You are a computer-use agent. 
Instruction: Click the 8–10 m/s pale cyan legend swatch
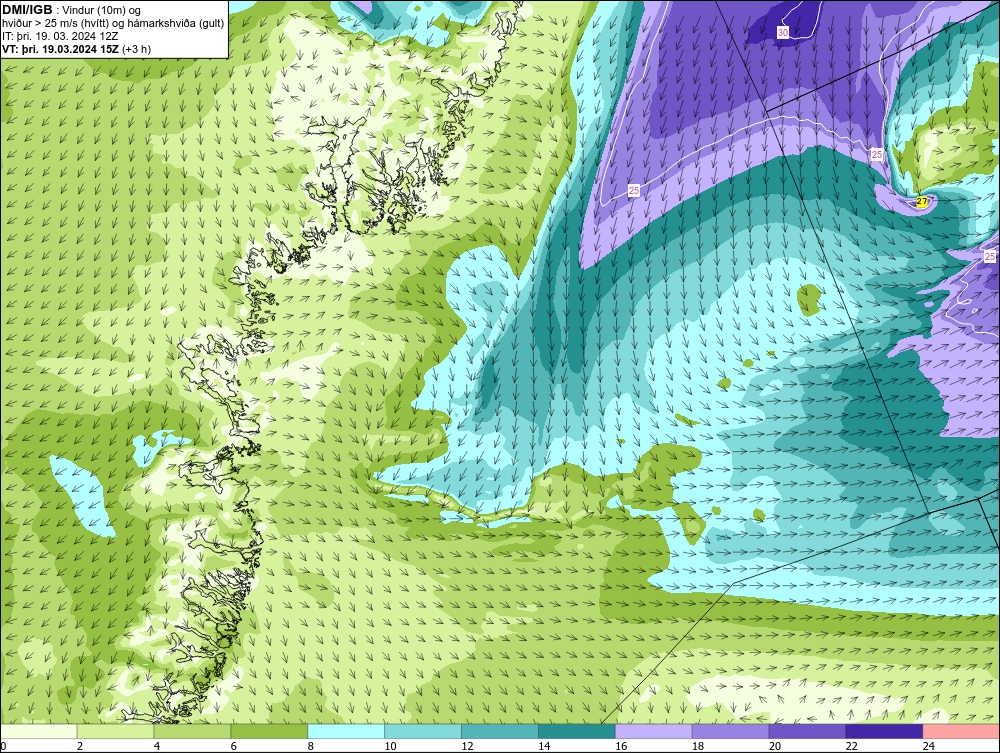346,731
